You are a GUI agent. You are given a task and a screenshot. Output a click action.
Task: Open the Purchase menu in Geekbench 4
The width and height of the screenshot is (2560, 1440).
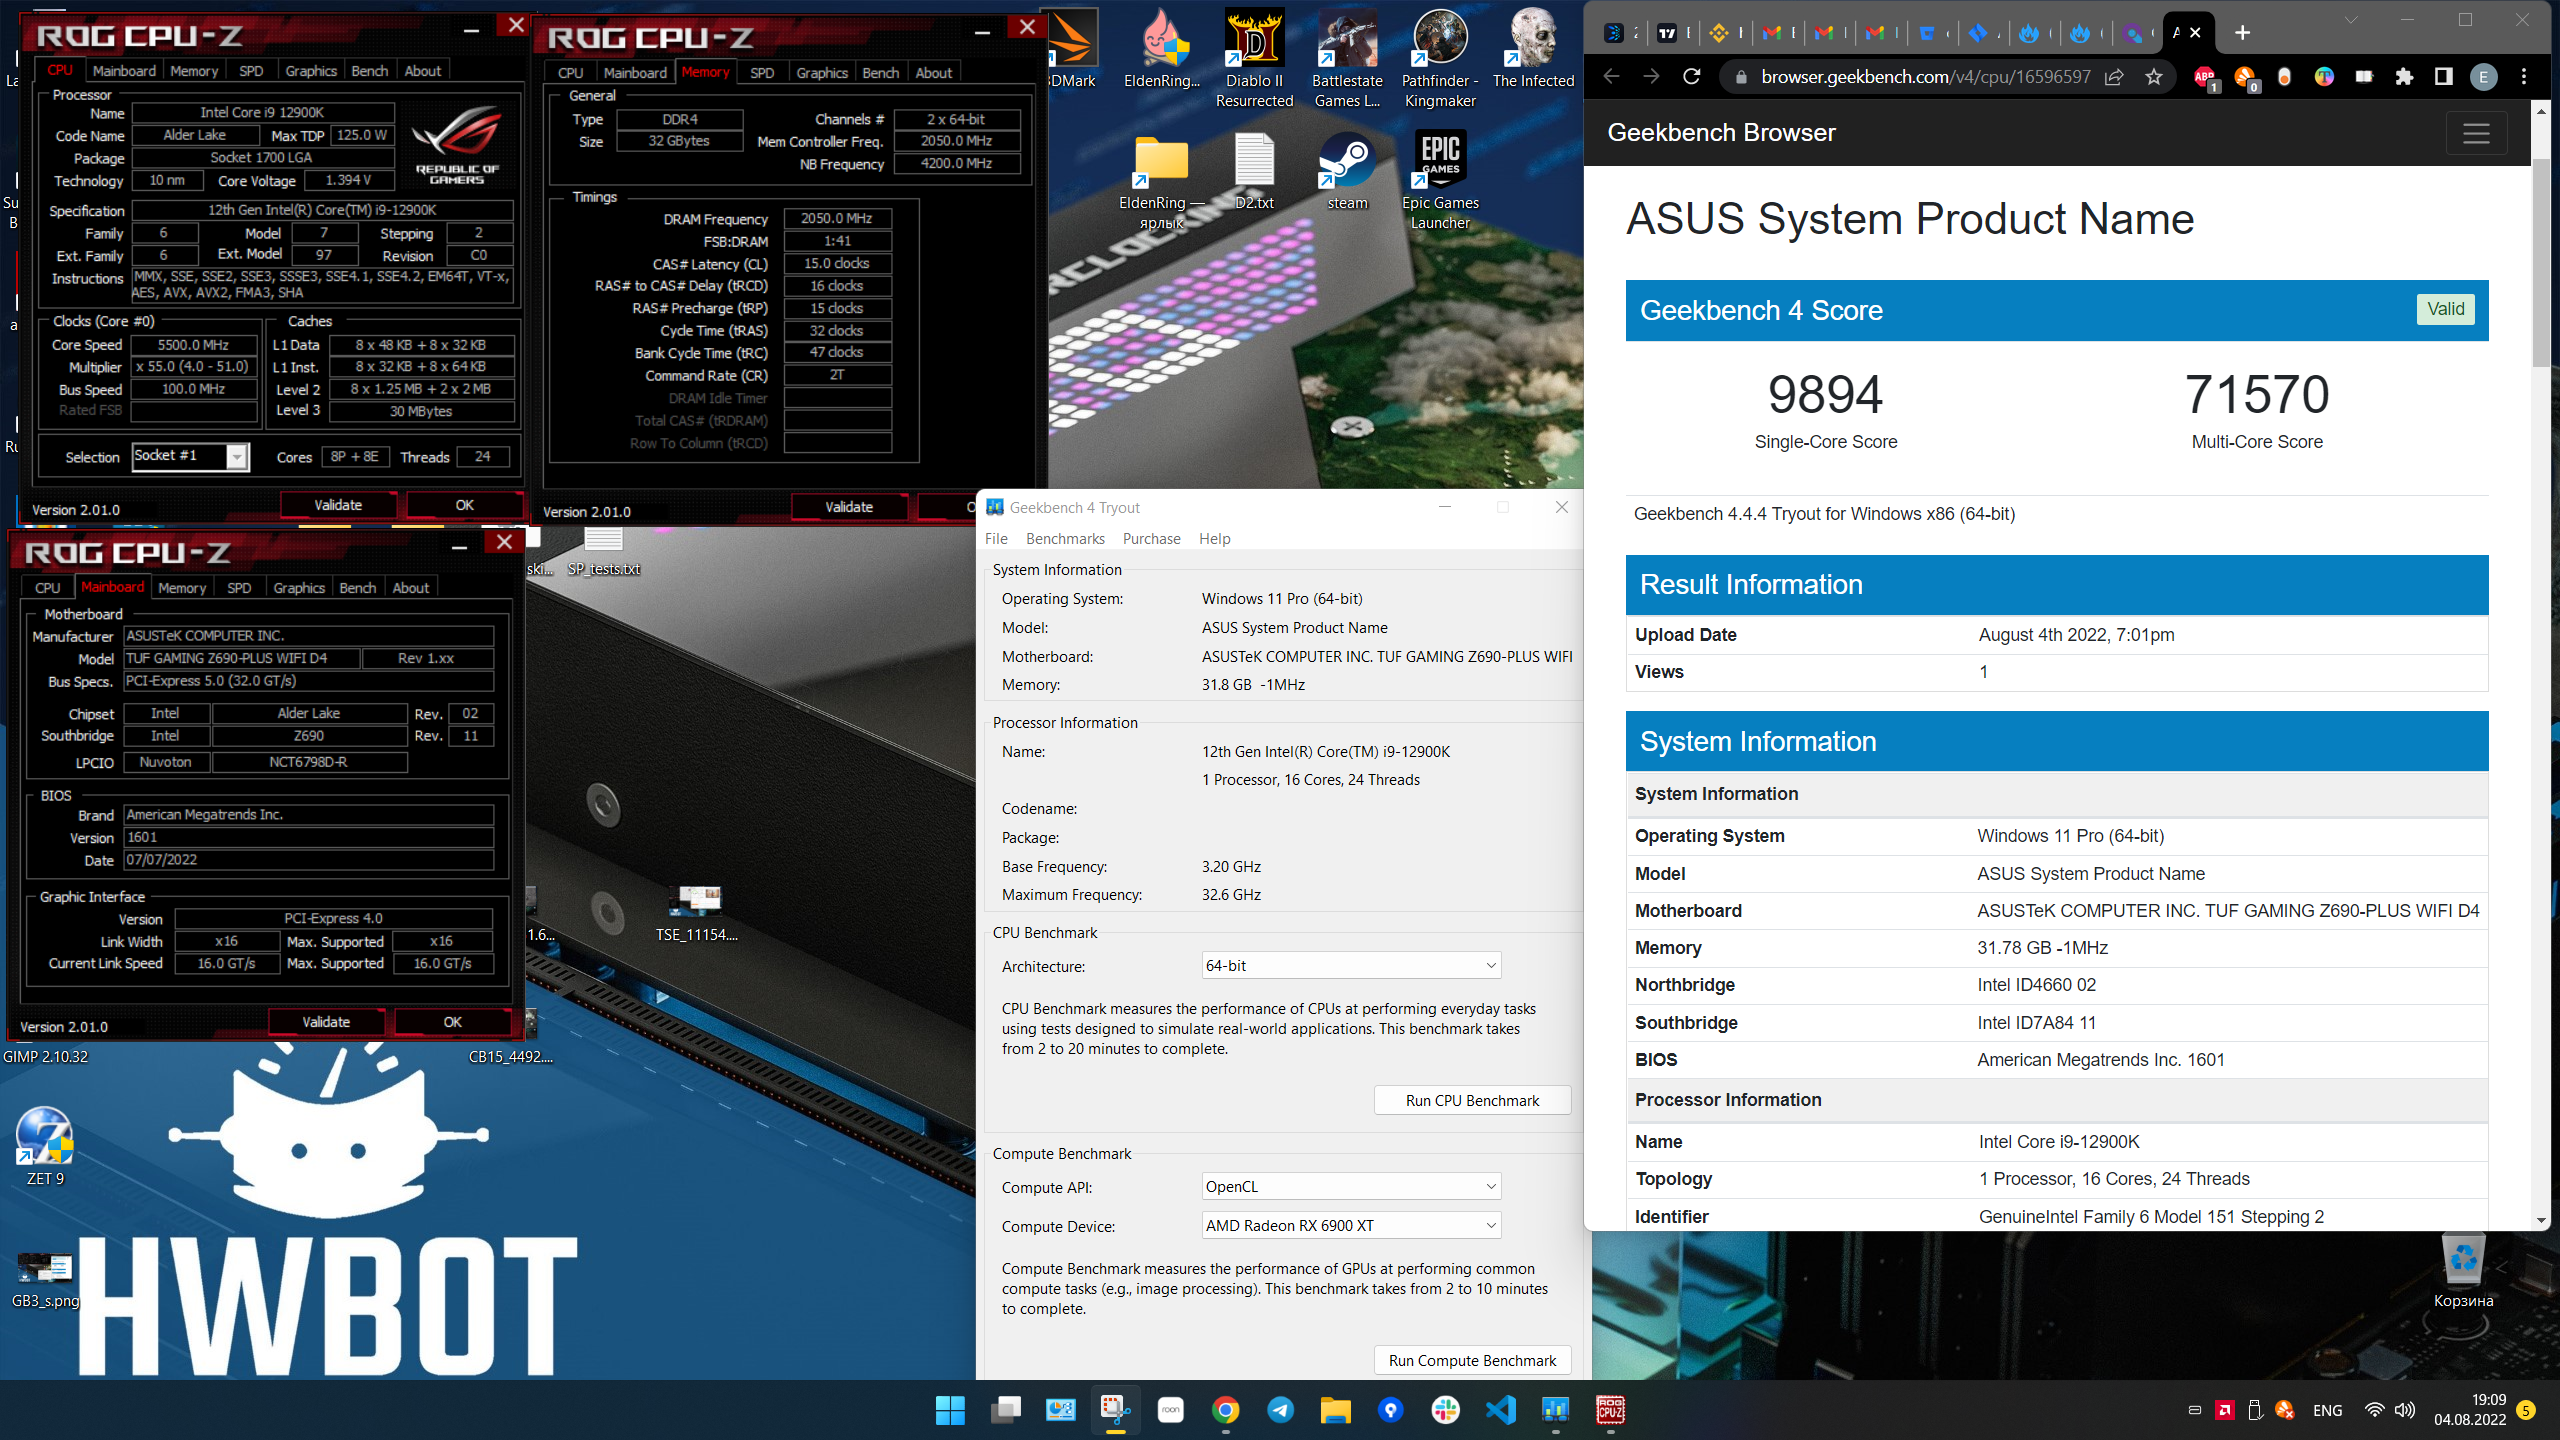[1151, 538]
